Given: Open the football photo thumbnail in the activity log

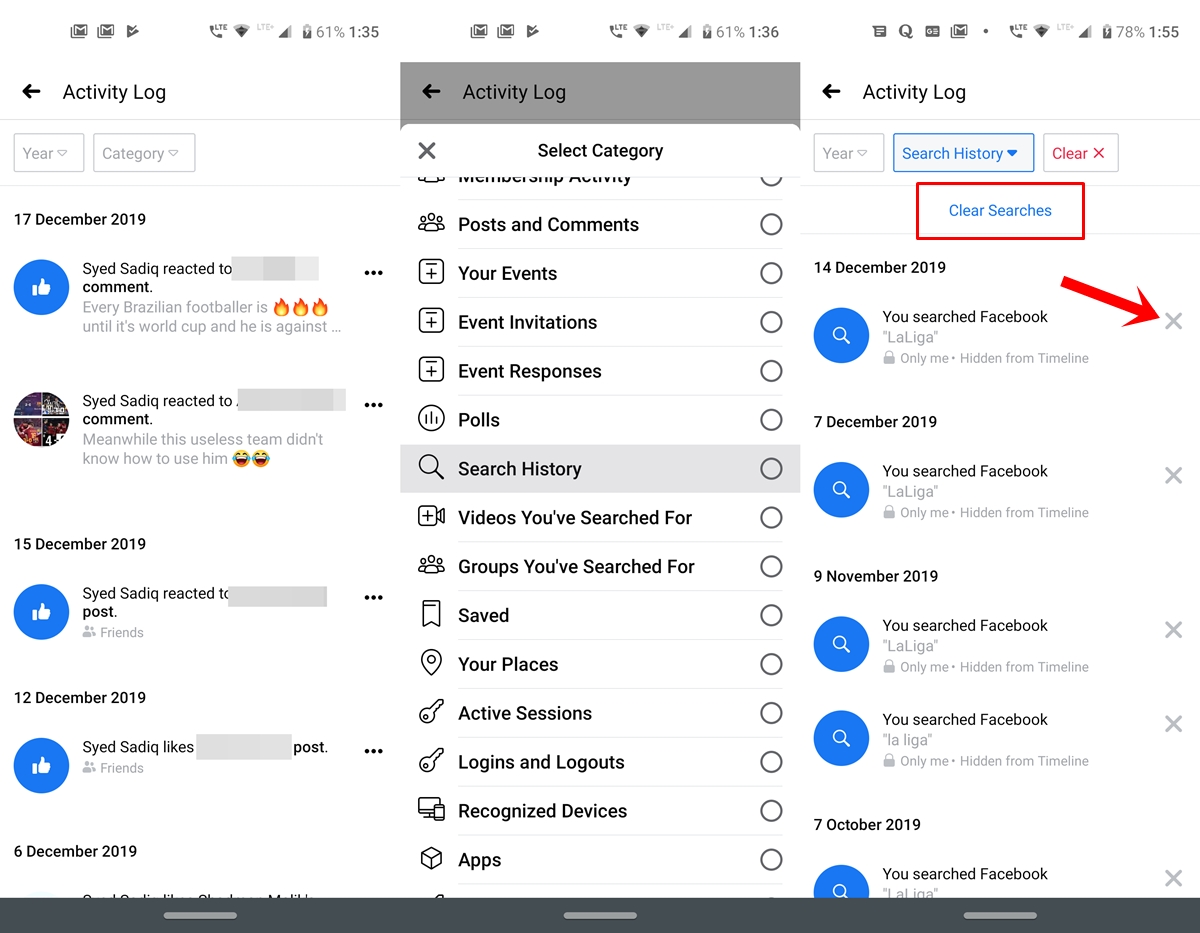Looking at the screenshot, I should (41, 419).
